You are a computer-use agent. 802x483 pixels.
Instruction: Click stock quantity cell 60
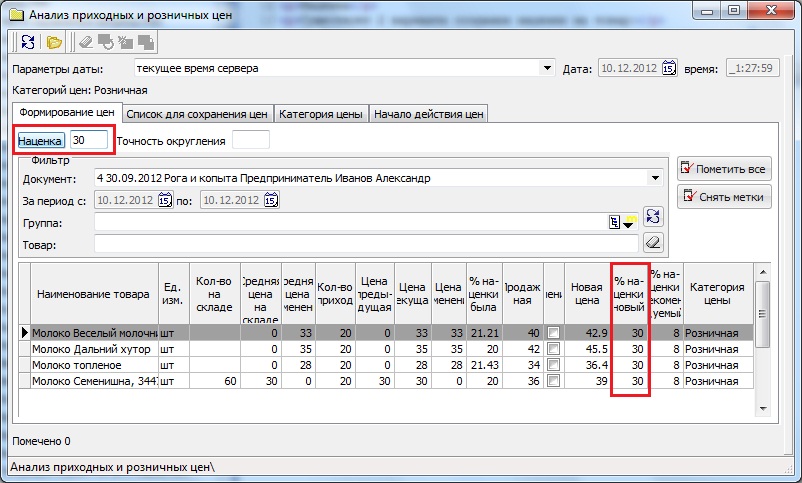coord(214,381)
